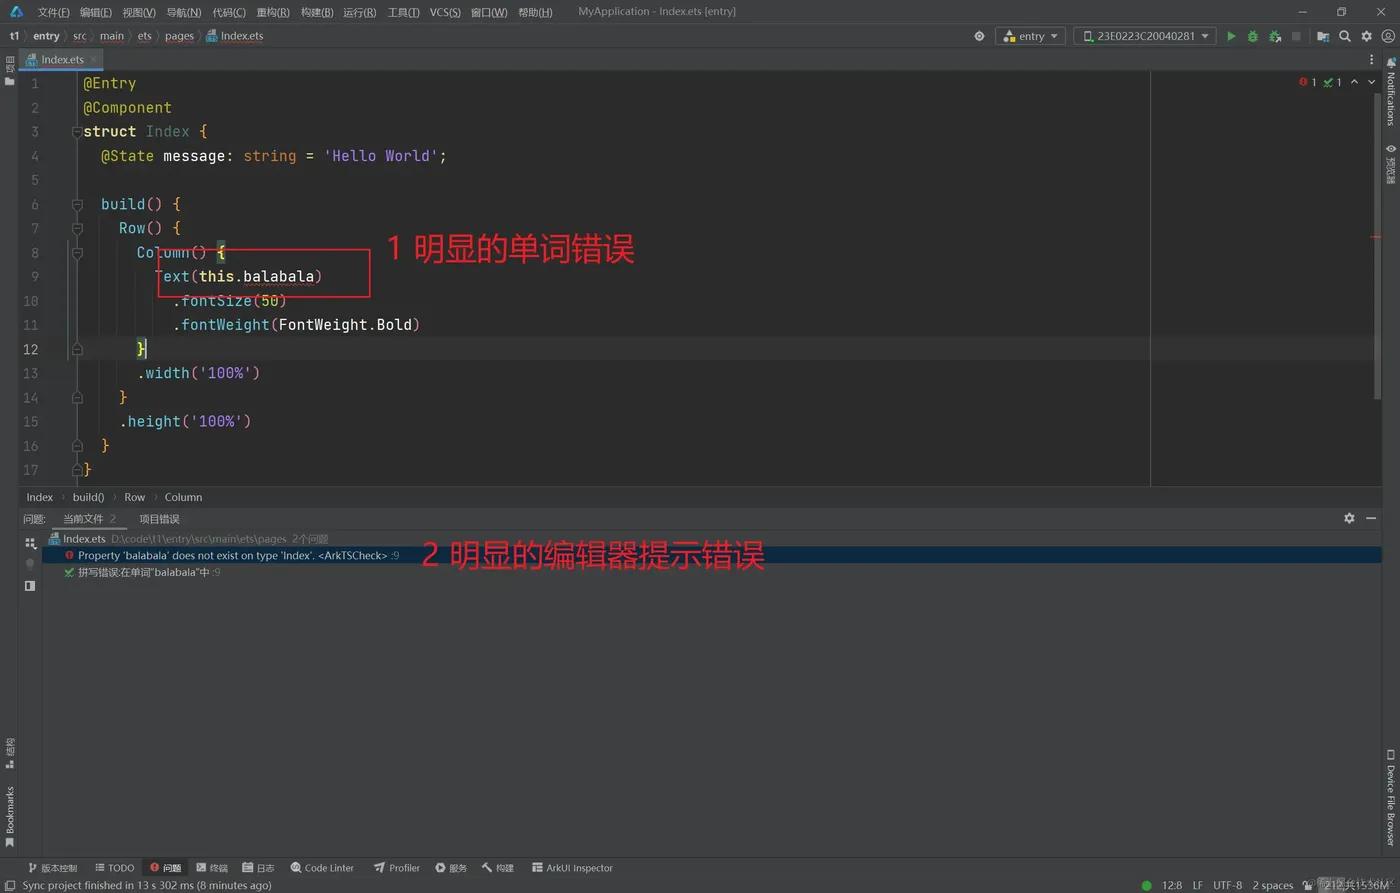Collapse the build() fold marker
1400x893 pixels.
pos(77,205)
